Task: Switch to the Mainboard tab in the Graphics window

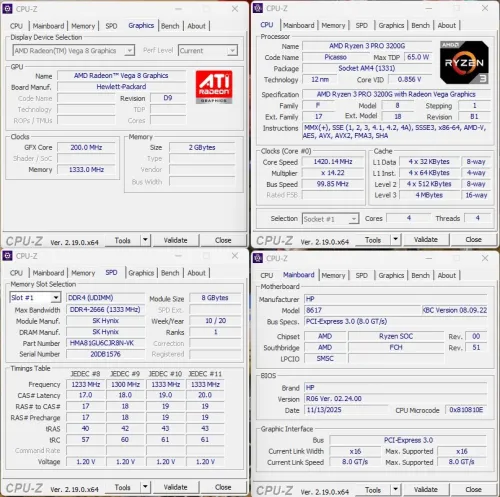Action: [48, 26]
